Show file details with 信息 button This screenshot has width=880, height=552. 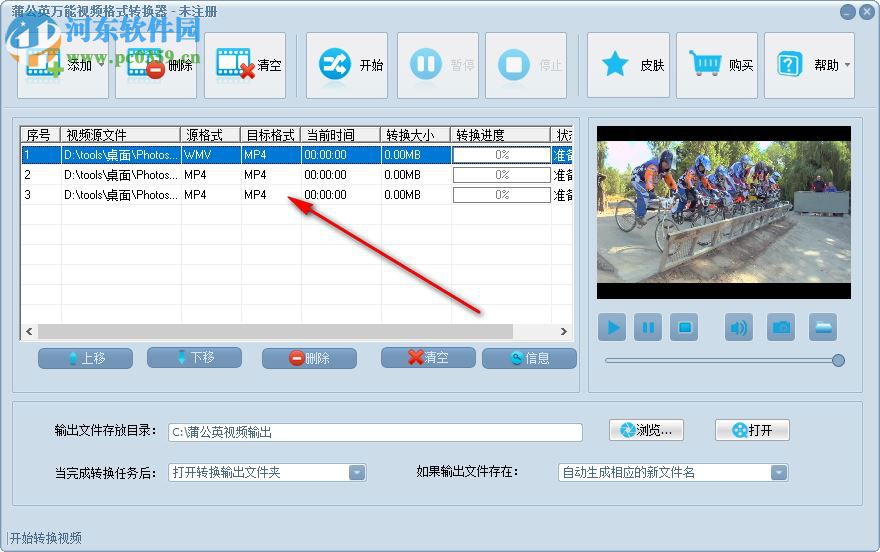(529, 358)
